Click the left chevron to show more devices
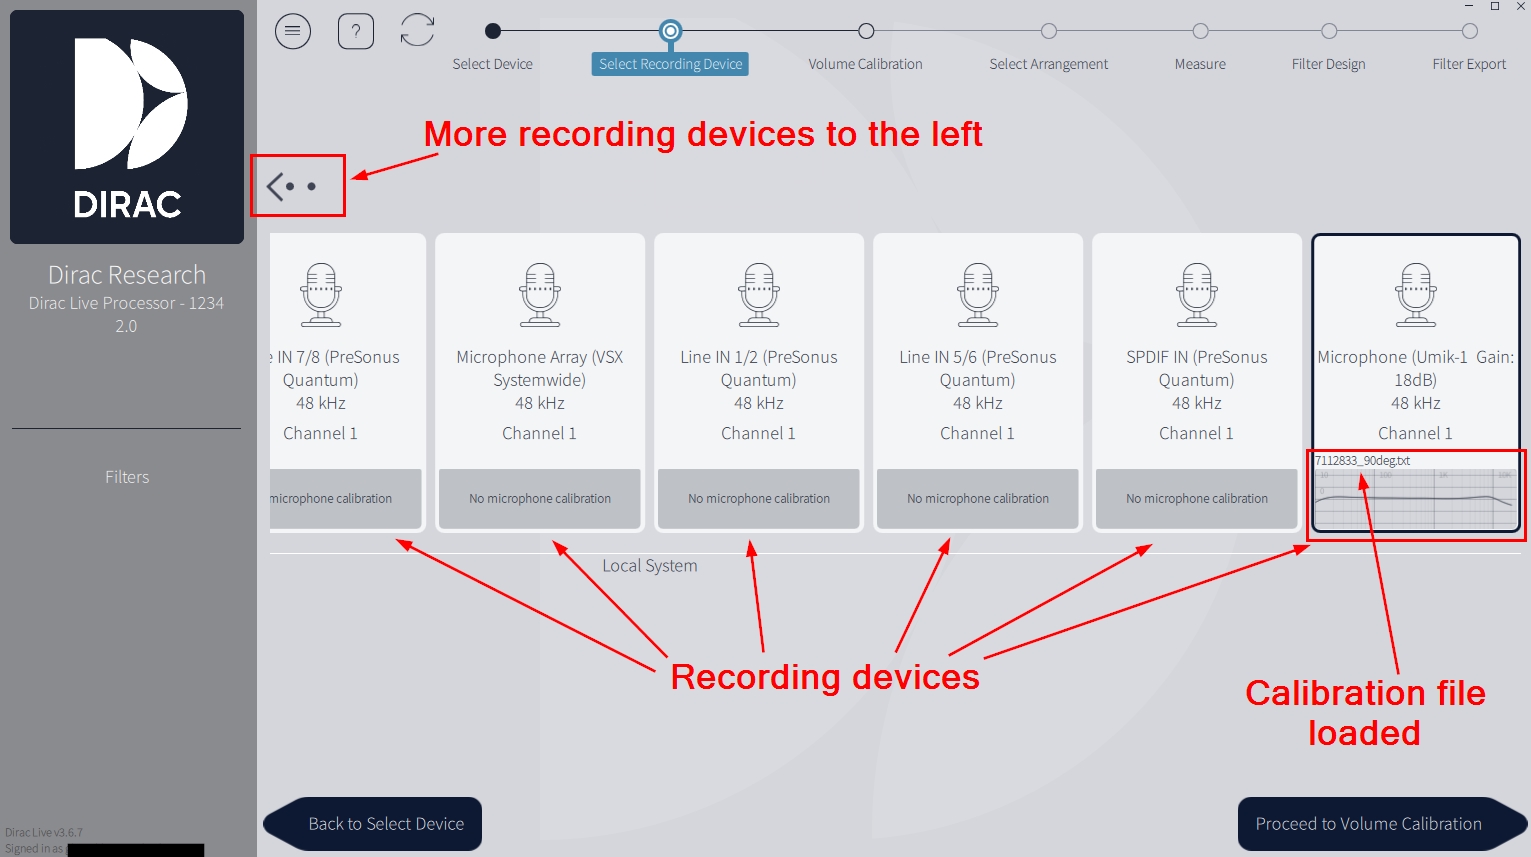The image size is (1531, 857). [274, 184]
